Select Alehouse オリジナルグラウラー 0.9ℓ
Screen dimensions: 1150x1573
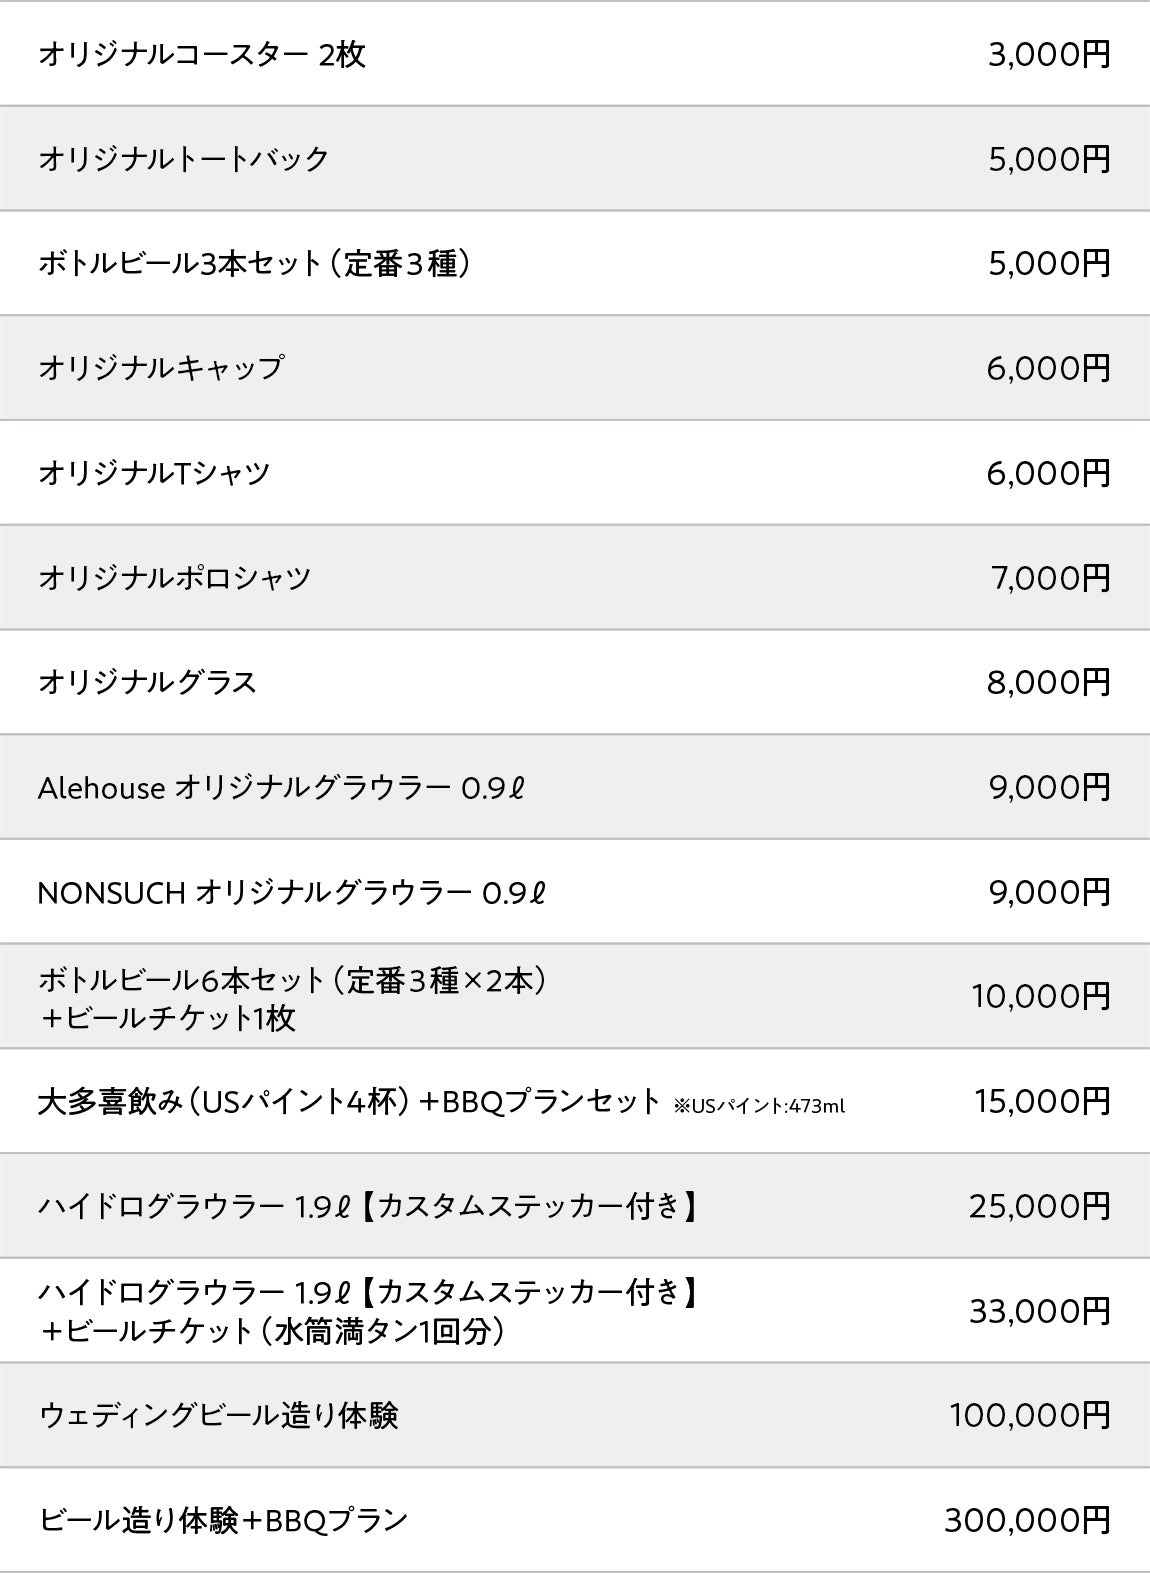click(281, 788)
